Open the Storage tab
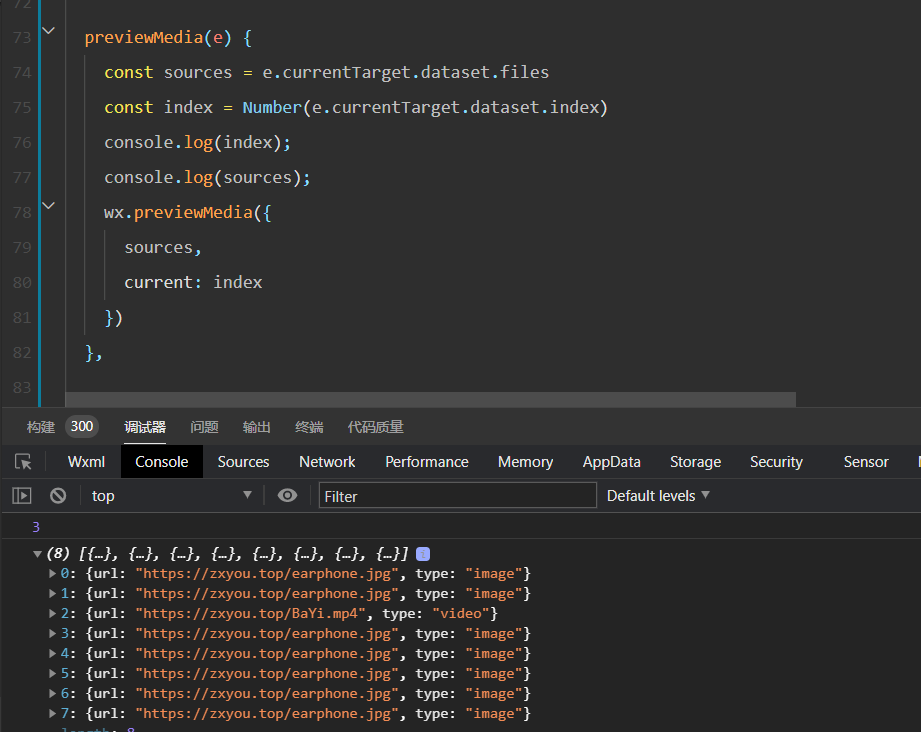The height and width of the screenshot is (732, 921). click(x=695, y=462)
